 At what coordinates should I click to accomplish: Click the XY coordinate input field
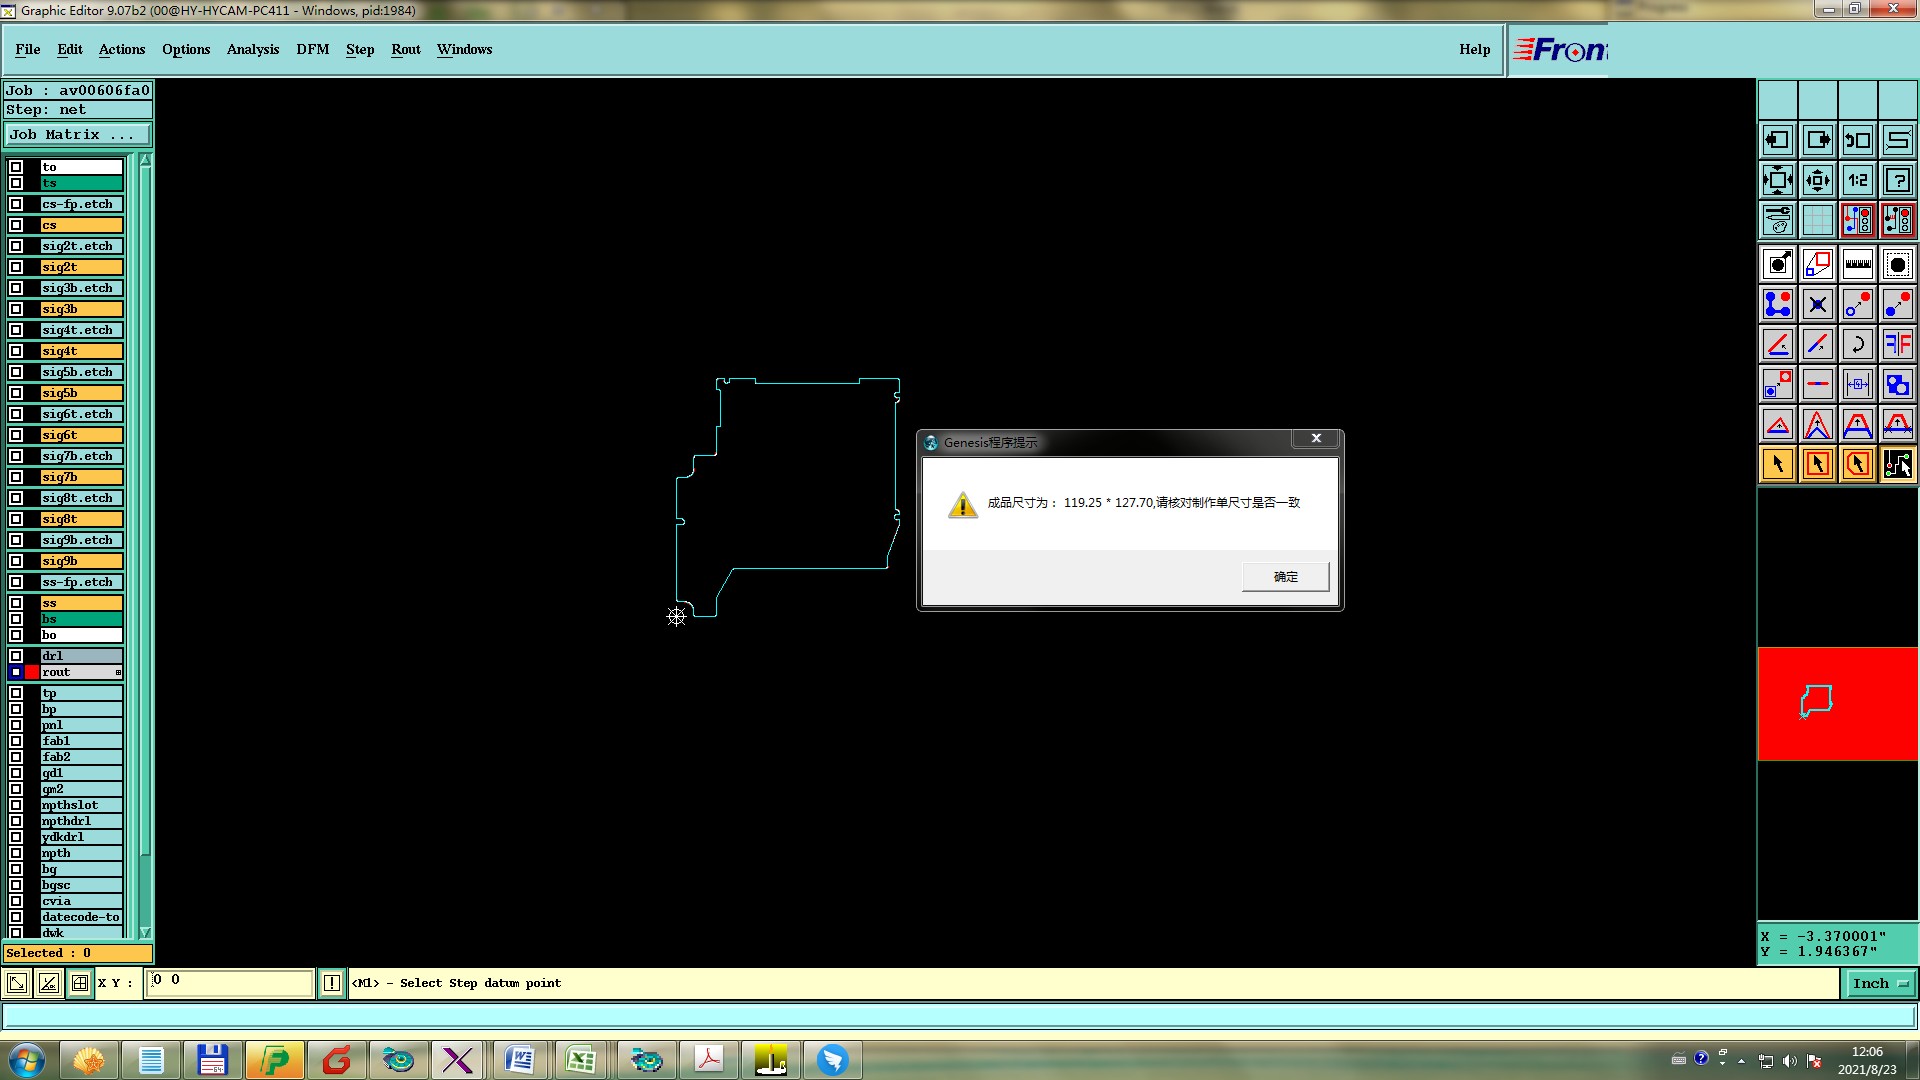coord(230,983)
